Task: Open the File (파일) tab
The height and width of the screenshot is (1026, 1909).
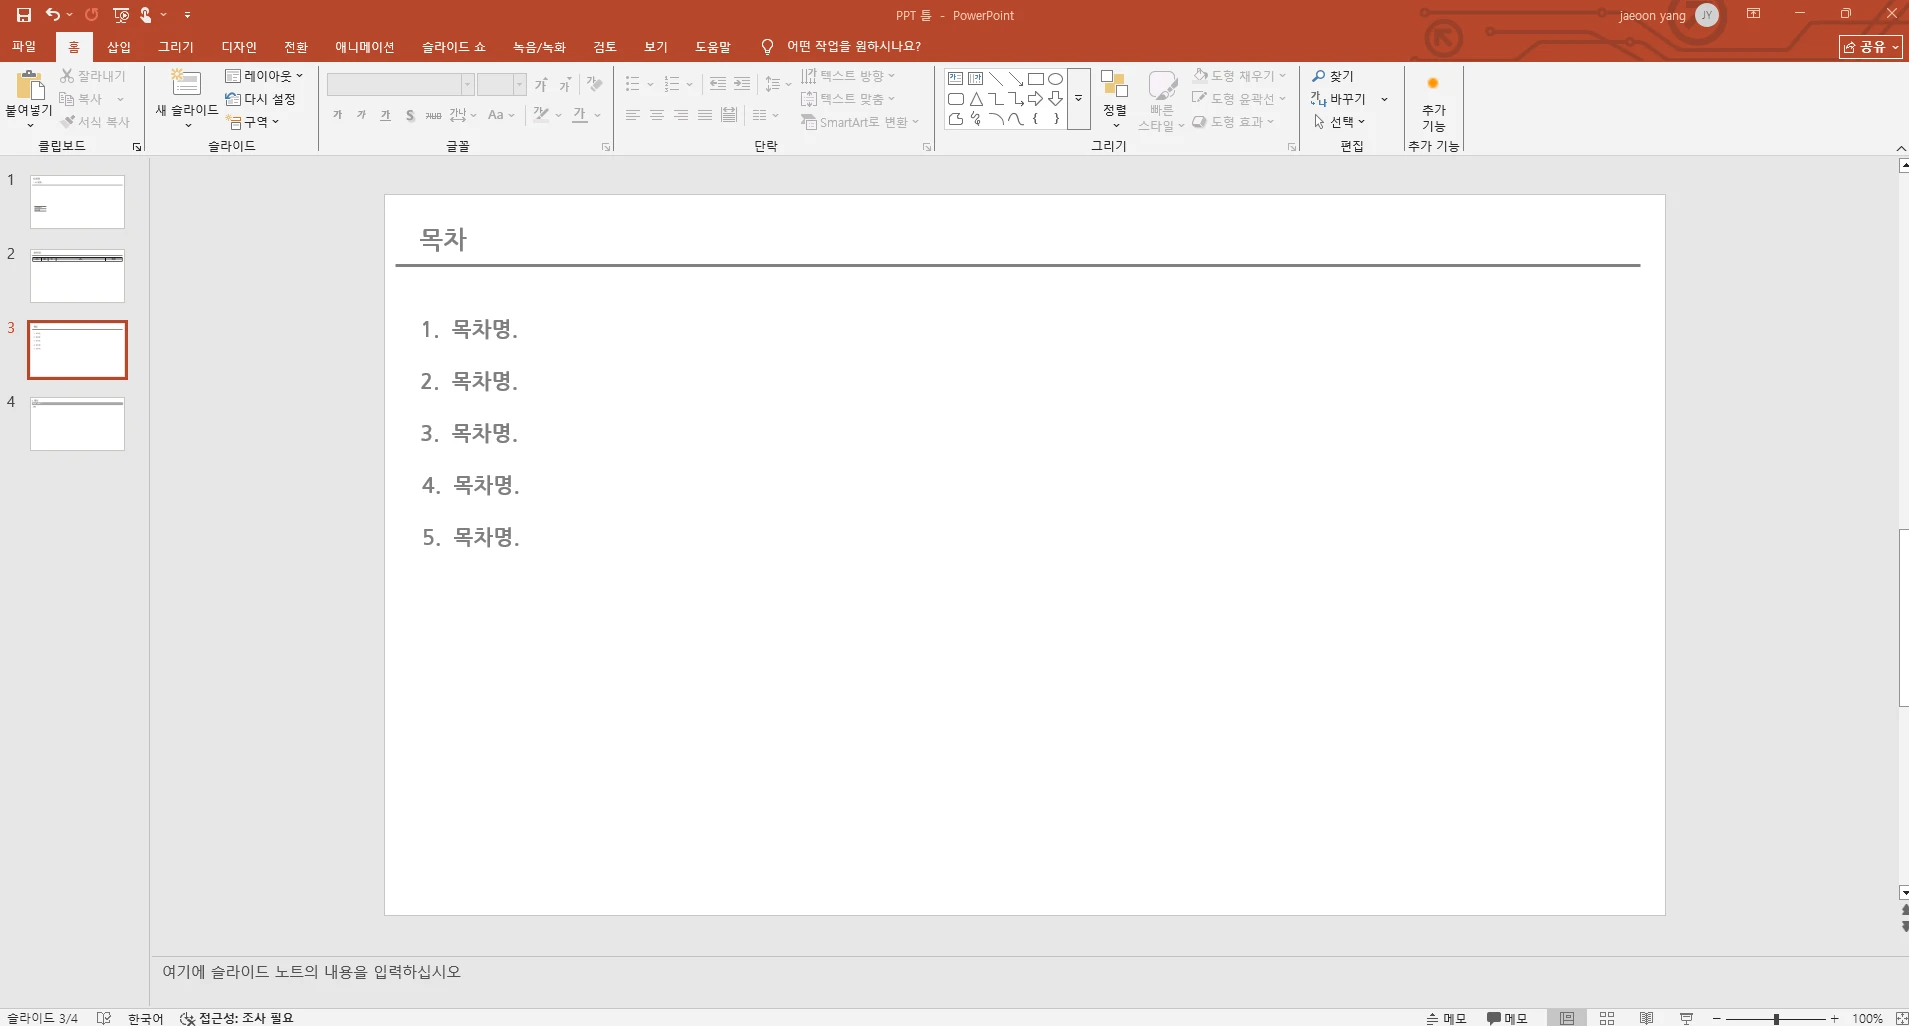Action: (x=24, y=47)
